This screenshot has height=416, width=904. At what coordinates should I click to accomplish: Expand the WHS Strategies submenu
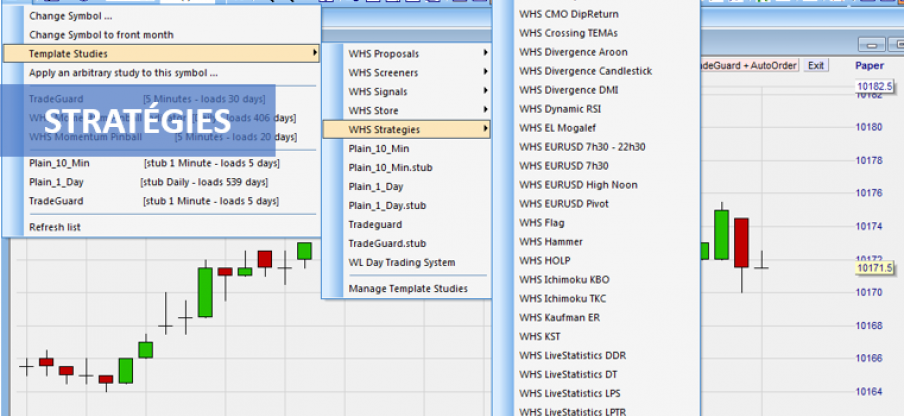(406, 130)
